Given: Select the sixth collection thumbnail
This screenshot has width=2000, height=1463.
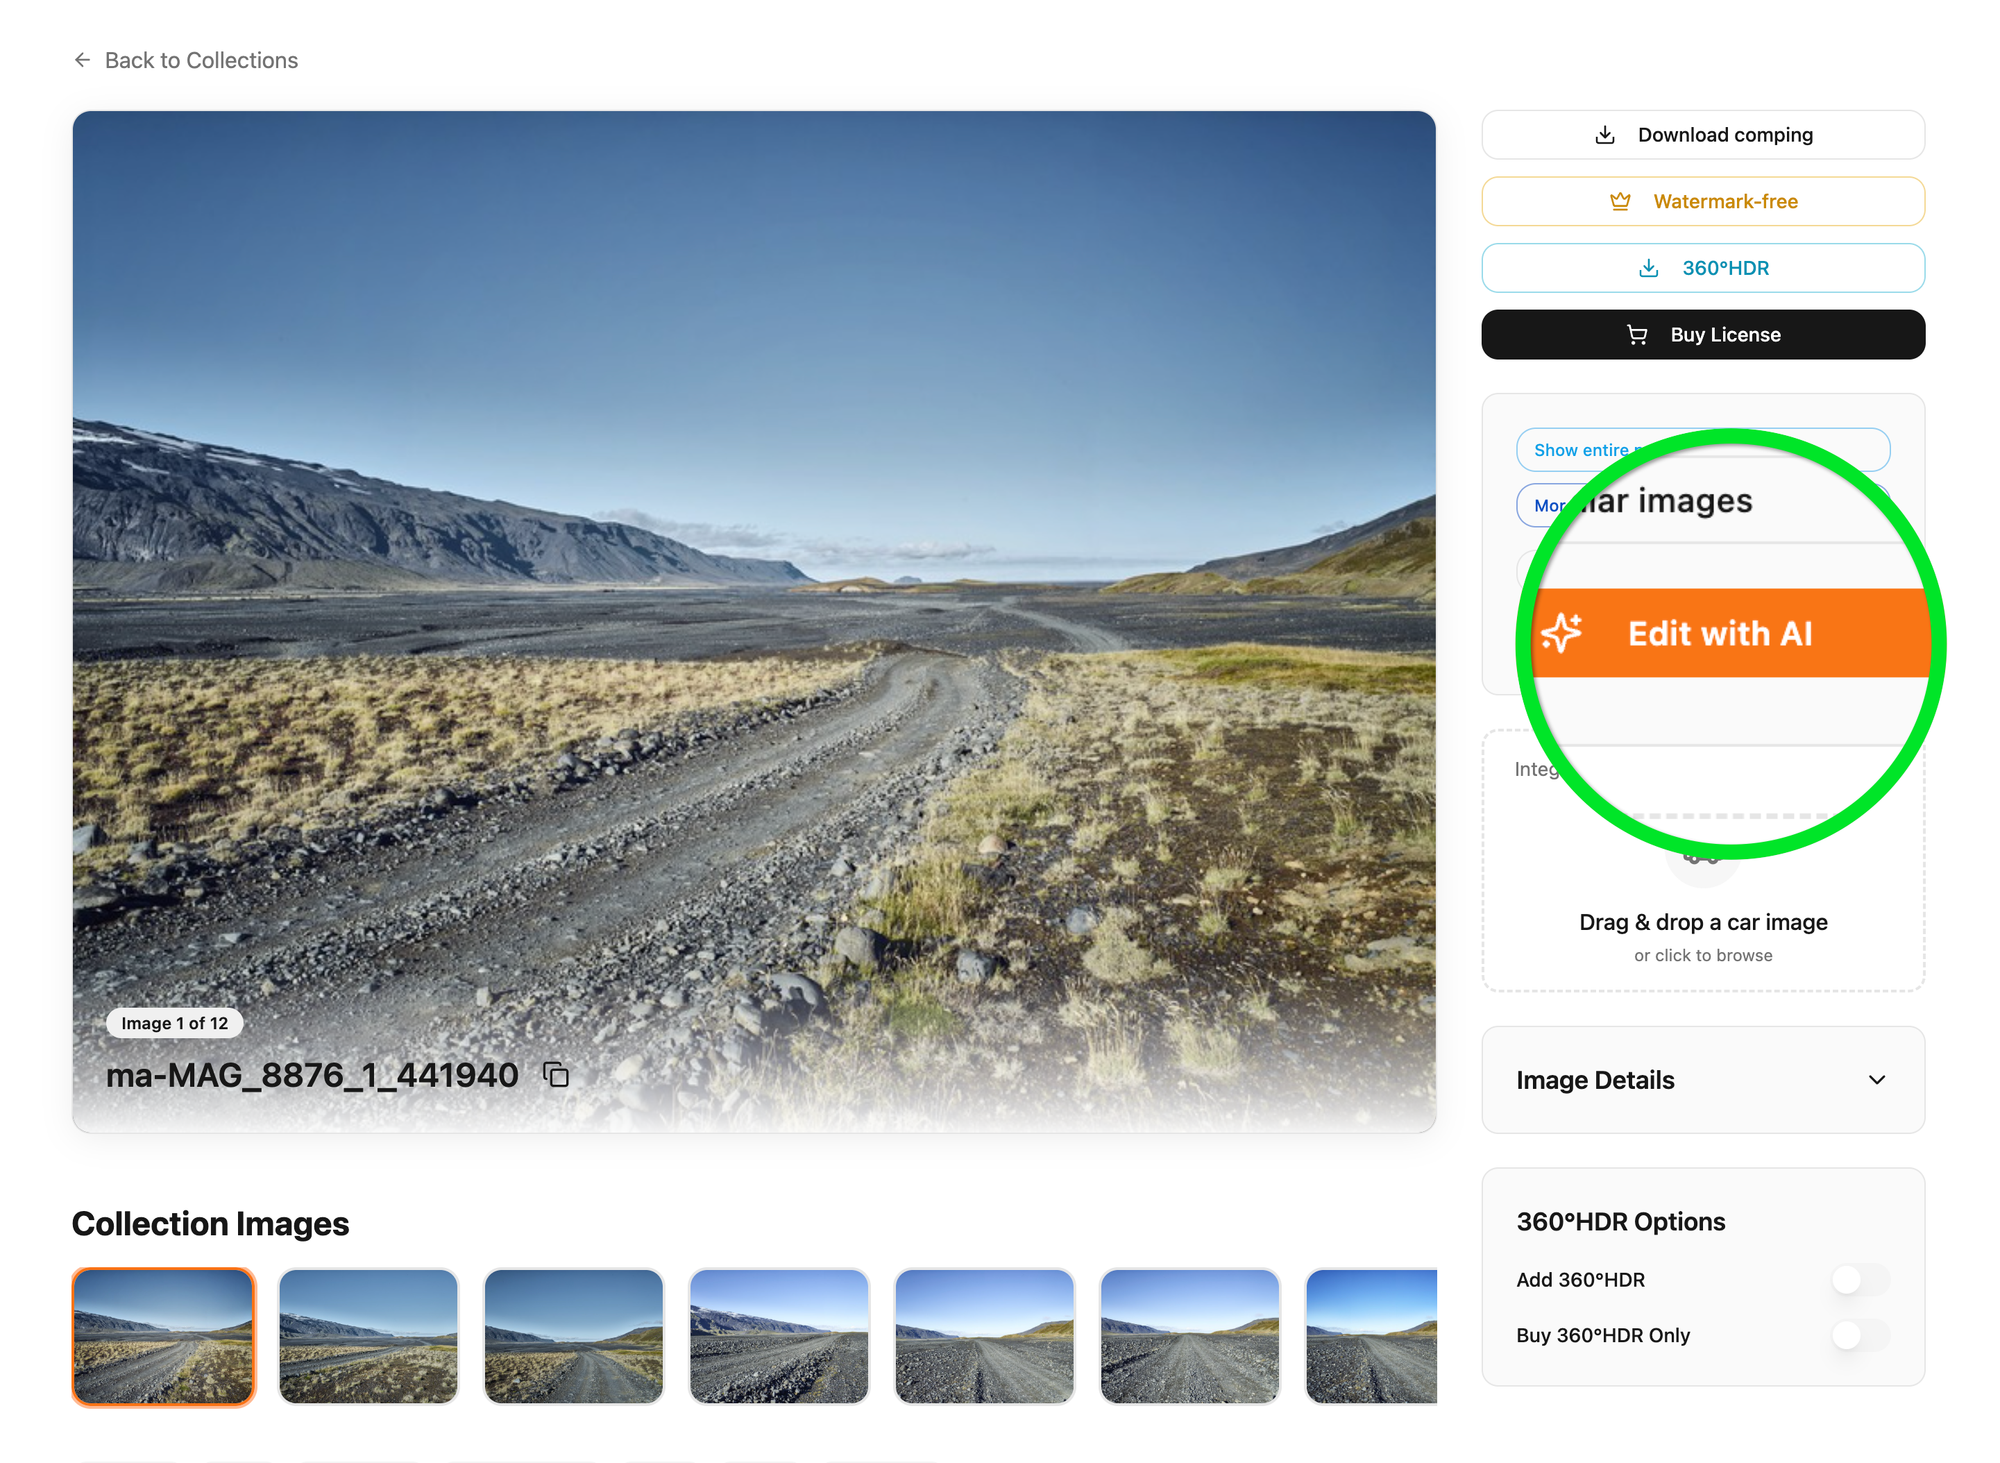Looking at the screenshot, I should click(1190, 1336).
